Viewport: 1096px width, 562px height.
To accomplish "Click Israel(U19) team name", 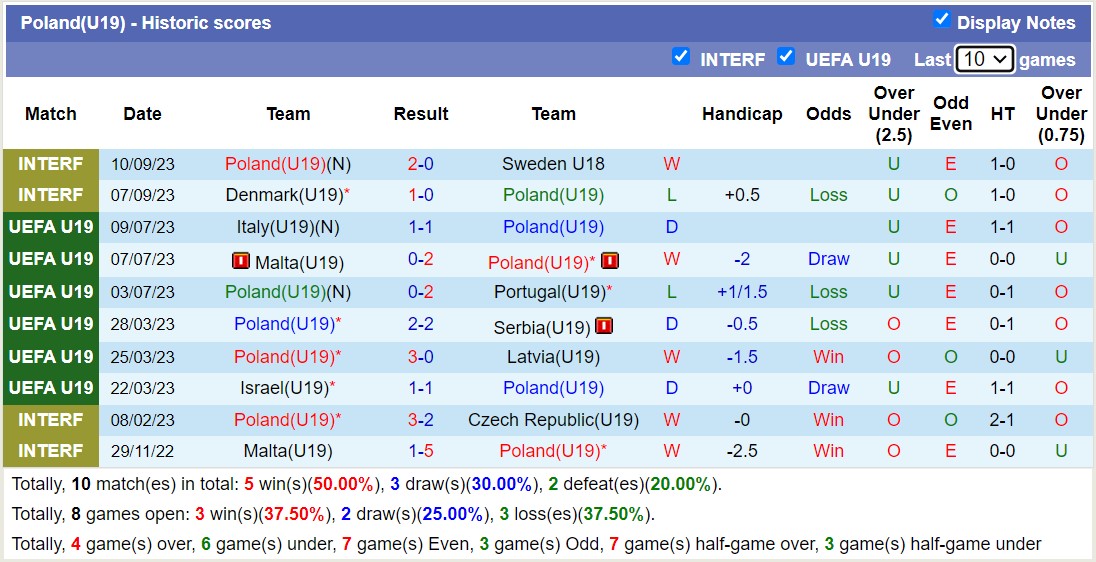I will pos(286,388).
